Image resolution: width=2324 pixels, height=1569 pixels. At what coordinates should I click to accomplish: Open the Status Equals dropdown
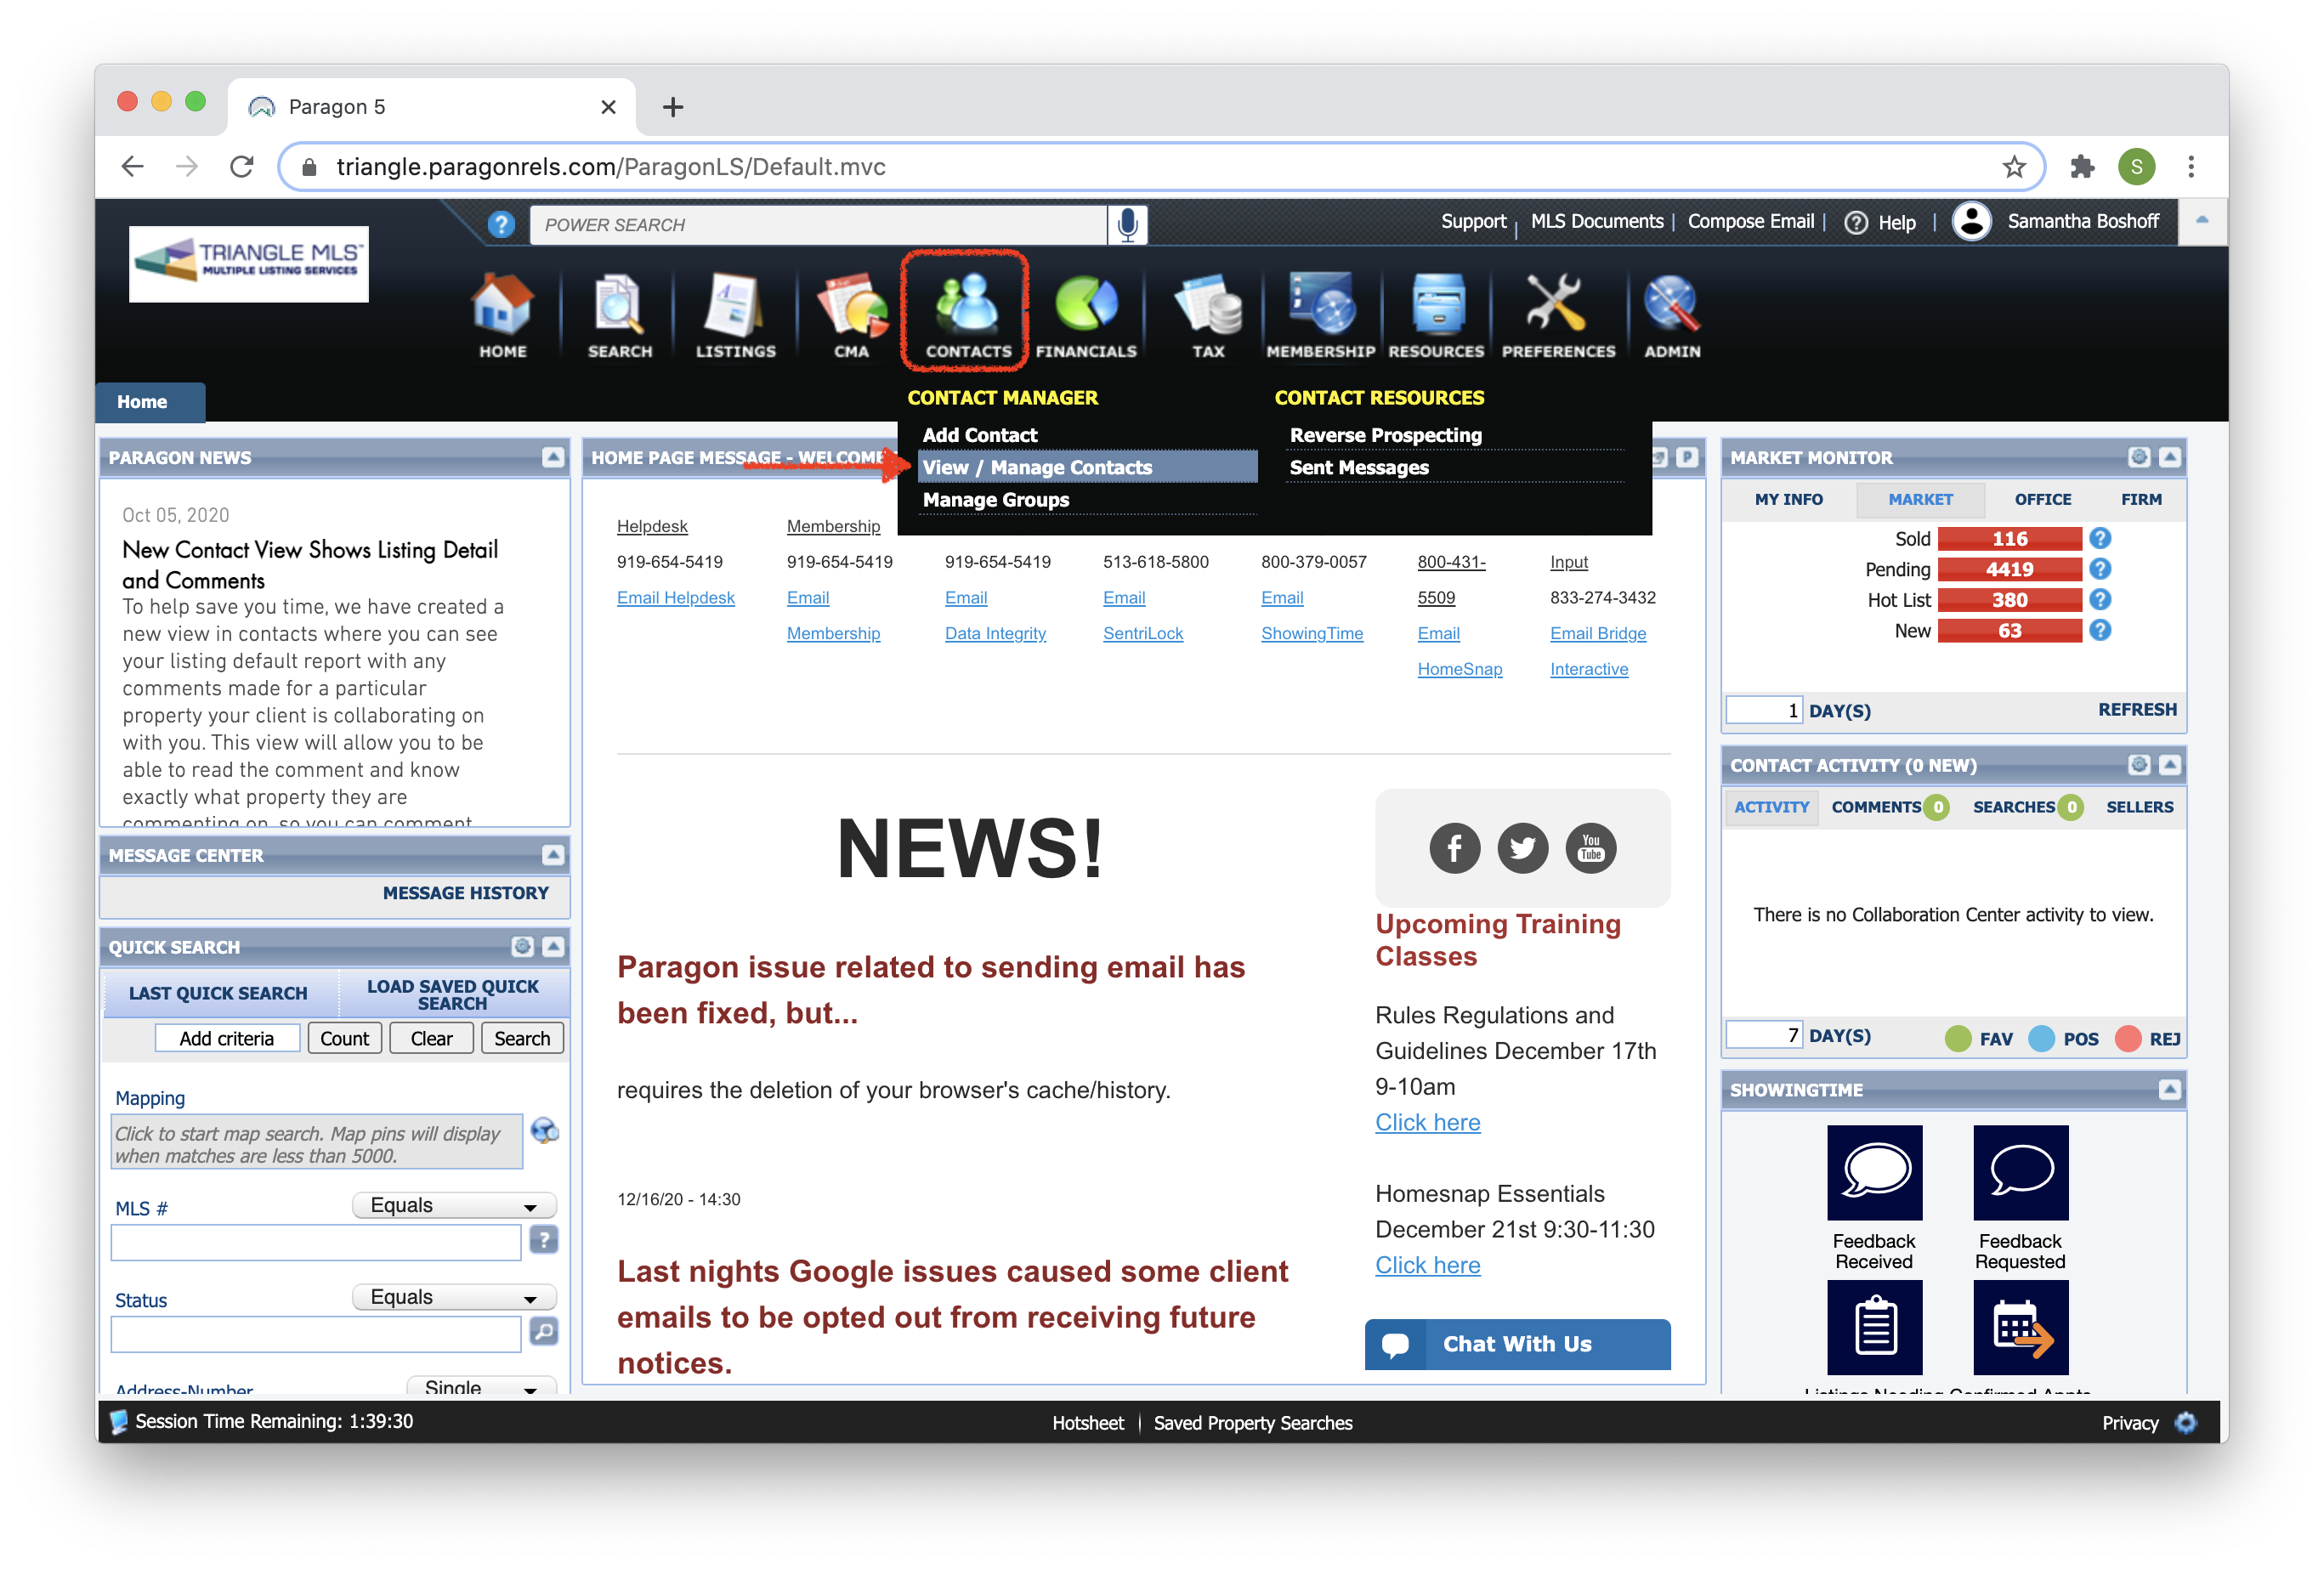(453, 1297)
